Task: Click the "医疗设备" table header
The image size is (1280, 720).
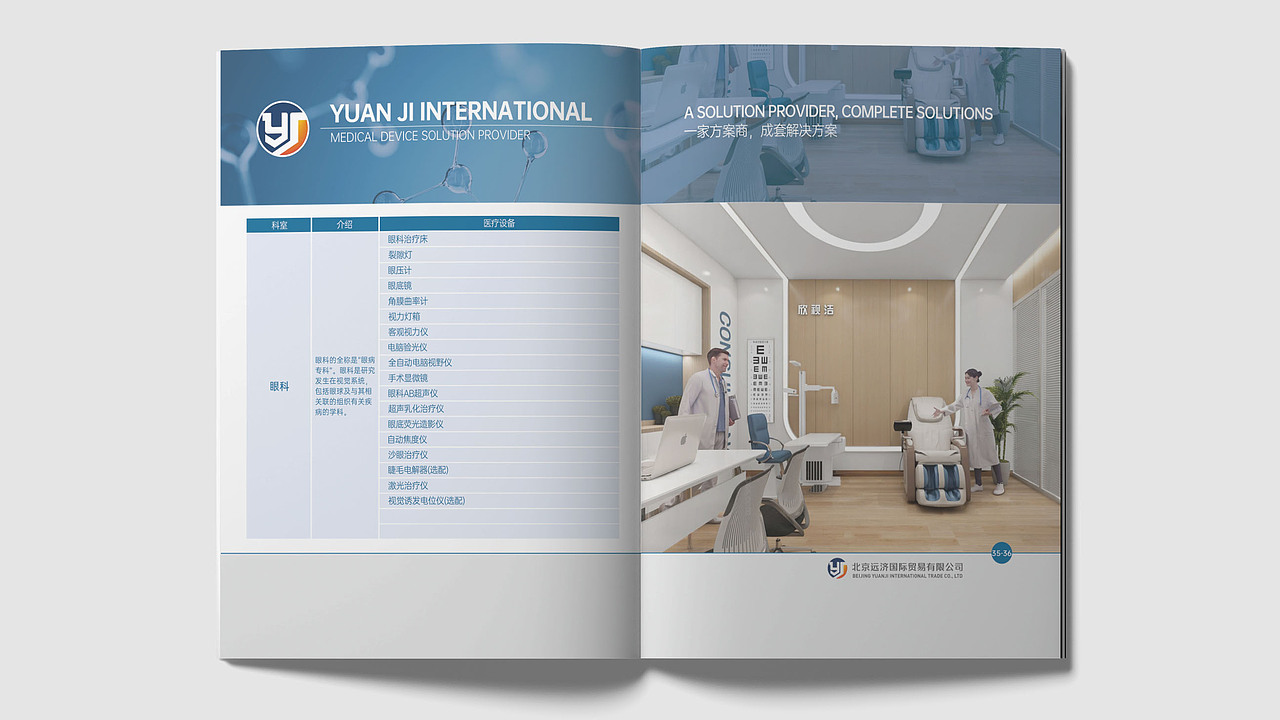Action: [499, 224]
